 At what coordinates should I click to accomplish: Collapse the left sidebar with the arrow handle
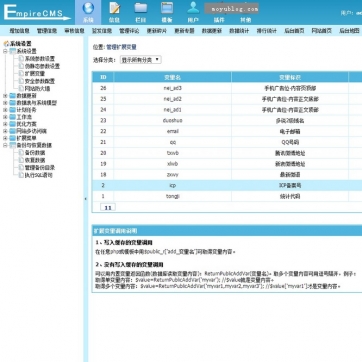85,199
